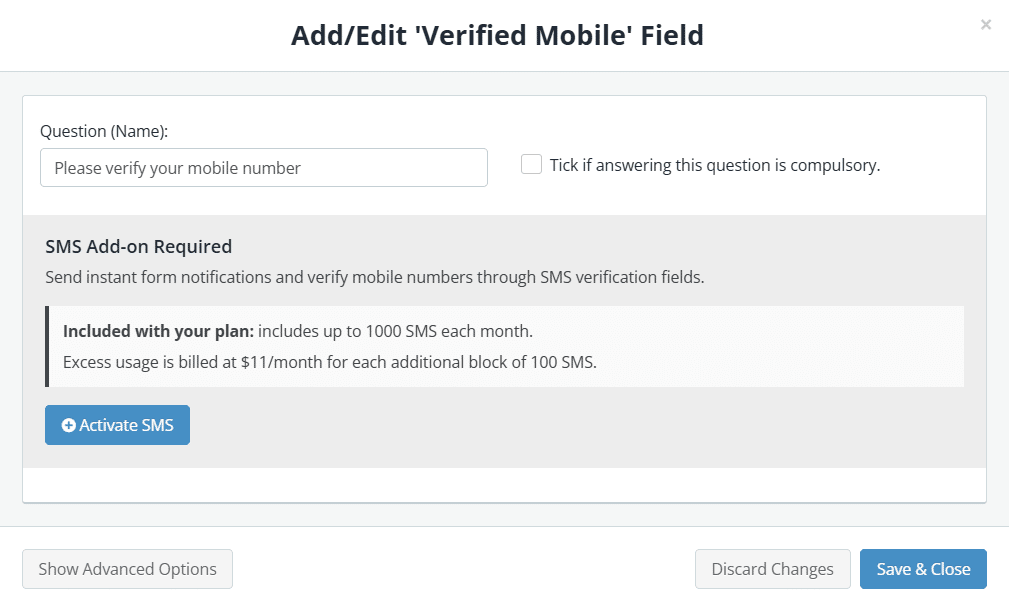Enable mandatory answering for this question
The height and width of the screenshot is (610, 1009).
point(531,163)
